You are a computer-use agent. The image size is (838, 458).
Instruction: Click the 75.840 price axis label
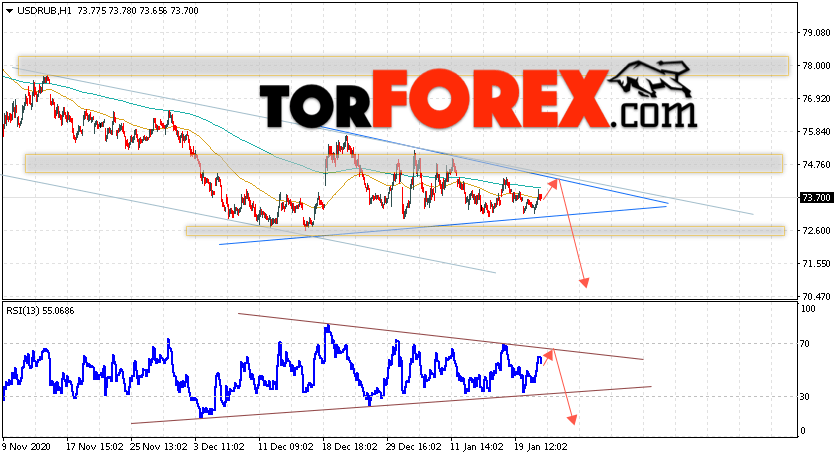coord(816,132)
